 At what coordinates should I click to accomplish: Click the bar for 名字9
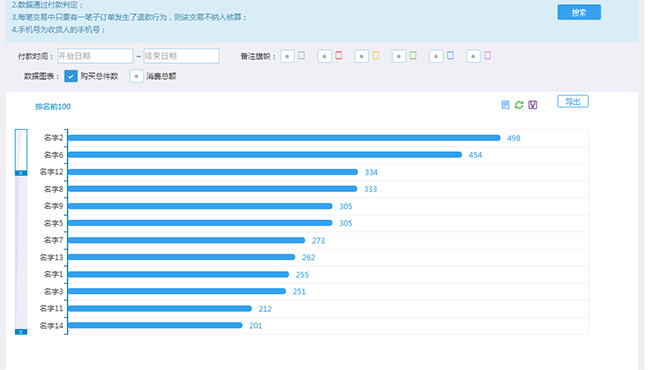200,206
